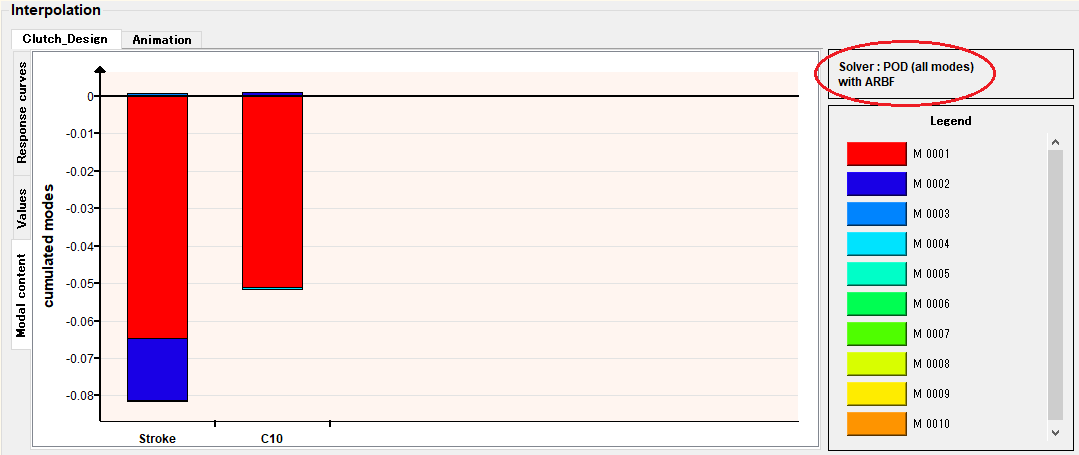Viewport: 1079px width, 455px height.
Task: Open the Values vertical tab
Action: pos(22,208)
